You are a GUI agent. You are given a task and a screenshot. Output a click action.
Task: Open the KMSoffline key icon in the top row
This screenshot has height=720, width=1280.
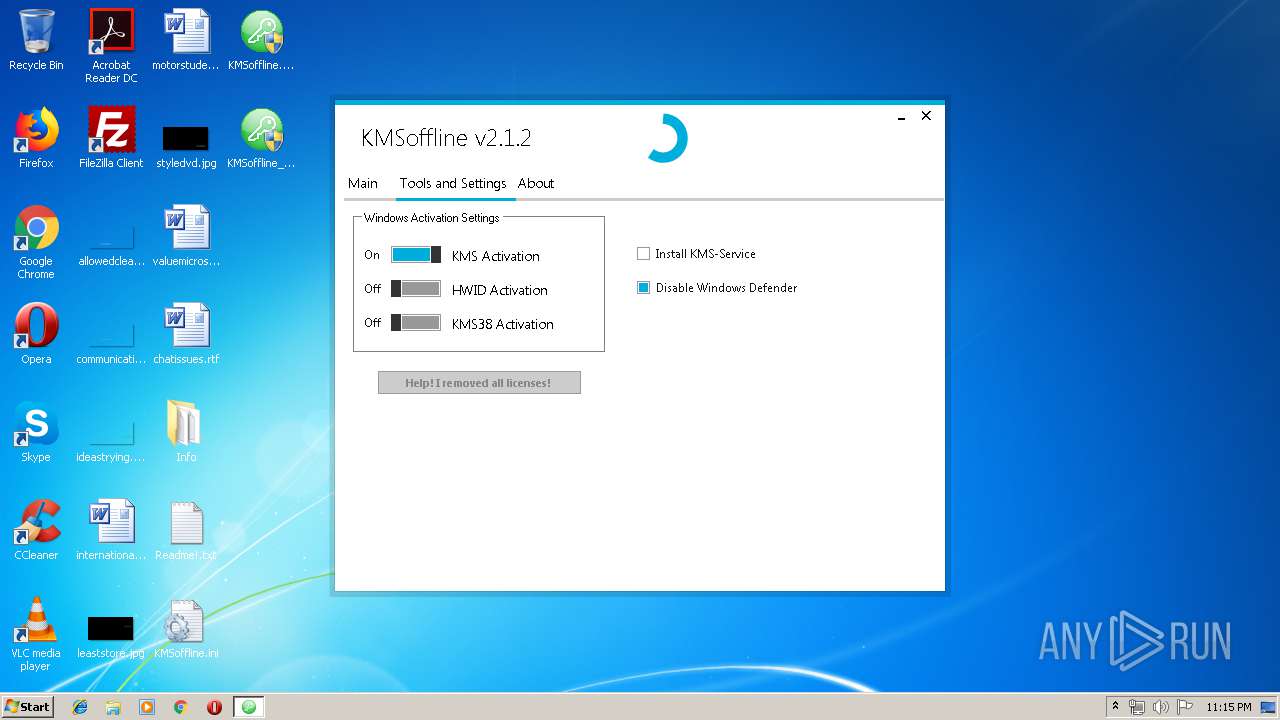click(261, 40)
